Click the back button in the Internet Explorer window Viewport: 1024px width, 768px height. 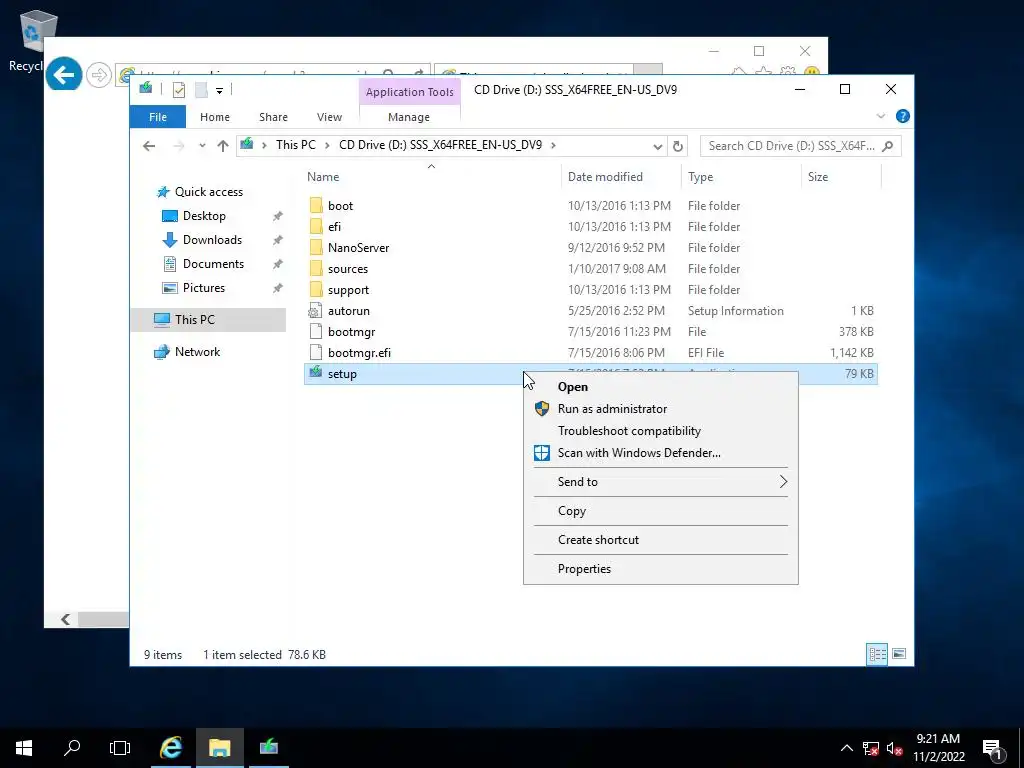(x=64, y=75)
